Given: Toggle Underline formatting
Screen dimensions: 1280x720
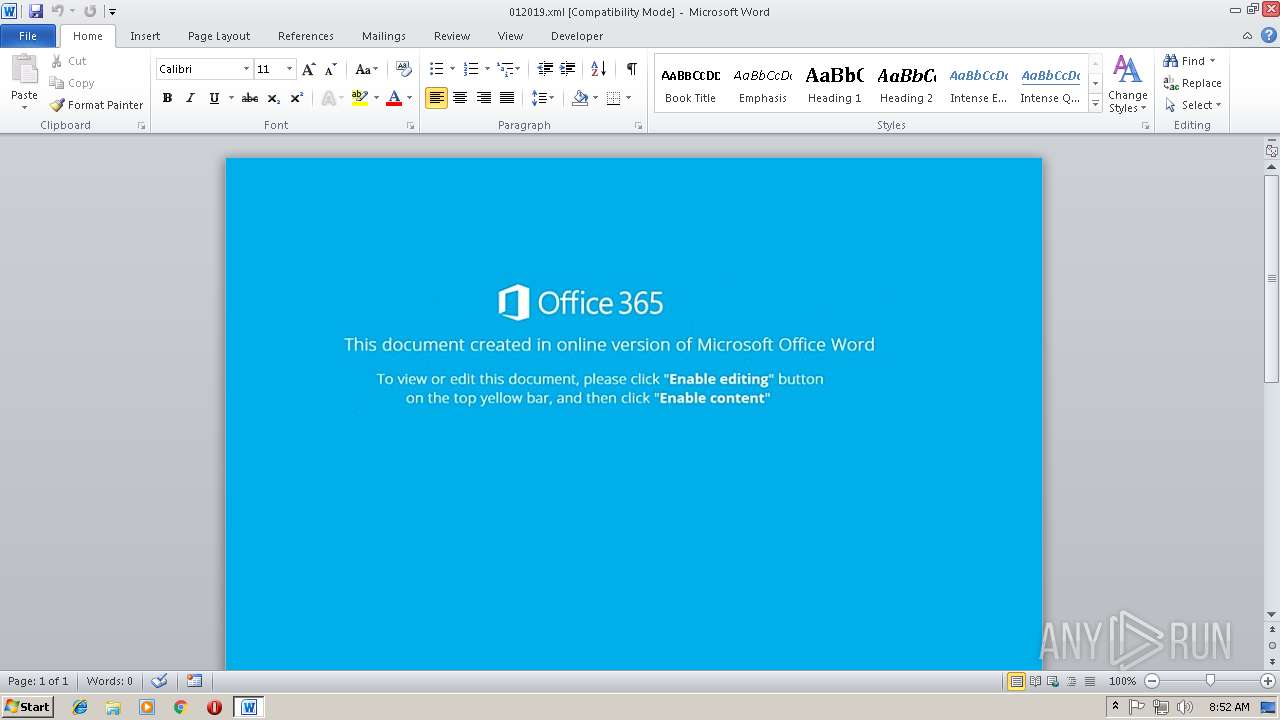Looking at the screenshot, I should (x=213, y=98).
